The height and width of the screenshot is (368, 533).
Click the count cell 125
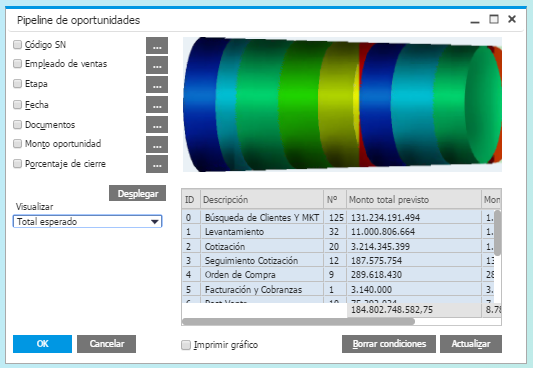[336, 217]
